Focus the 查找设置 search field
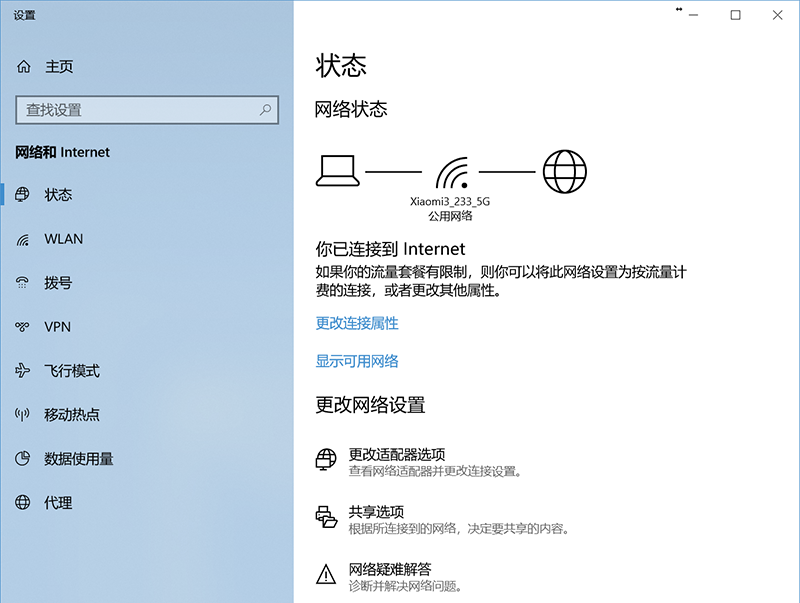The height and width of the screenshot is (603, 800). tap(147, 110)
